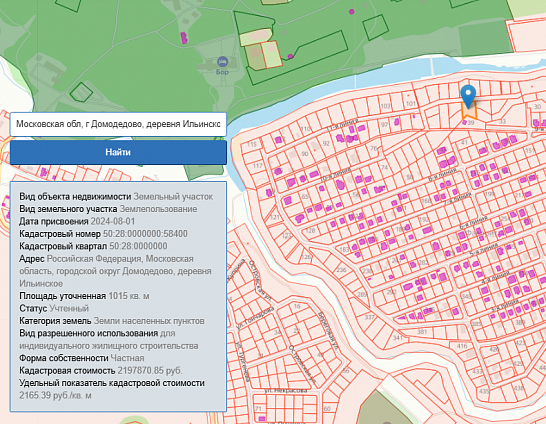Click parcel number 289 on the map
The image size is (546, 424).
[362, 295]
